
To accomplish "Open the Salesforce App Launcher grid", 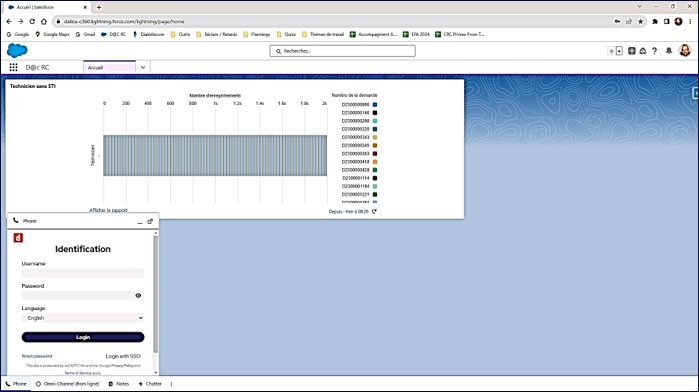I will [x=13, y=67].
